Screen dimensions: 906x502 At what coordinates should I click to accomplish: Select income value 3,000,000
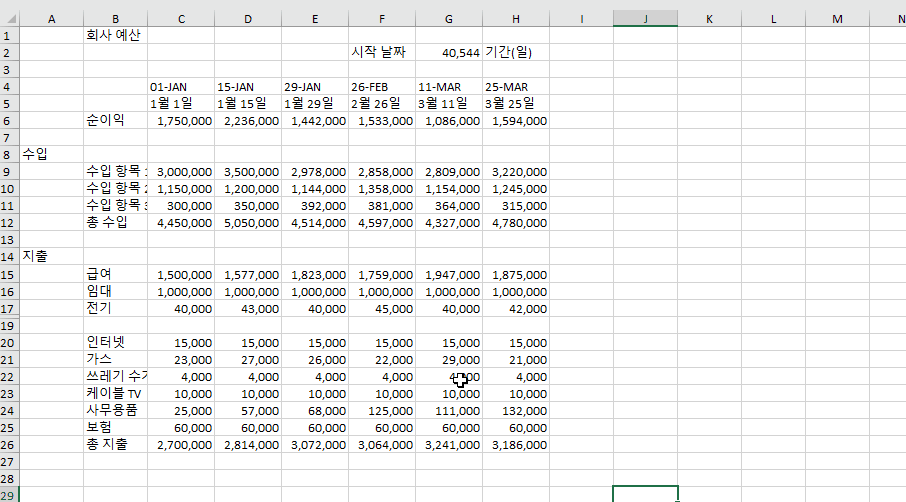(181, 172)
